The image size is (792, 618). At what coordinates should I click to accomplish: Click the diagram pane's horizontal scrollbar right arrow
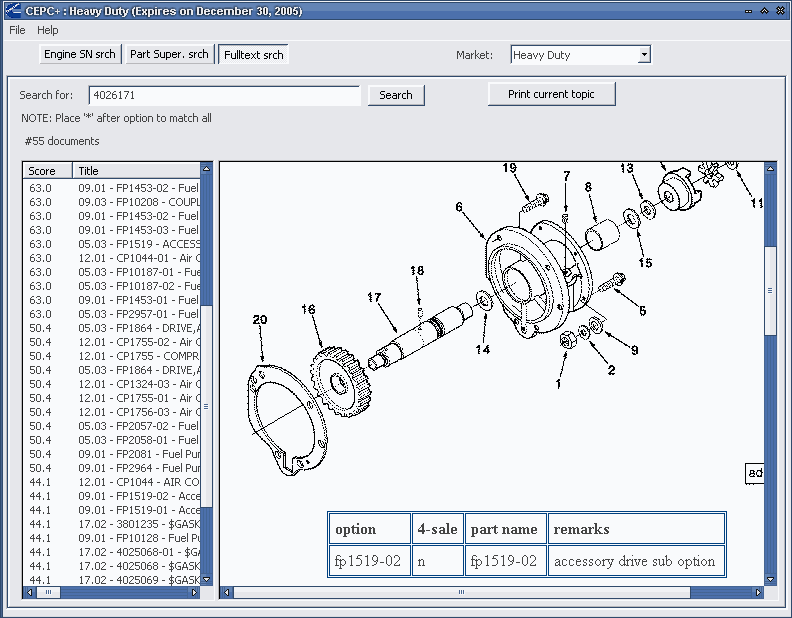[x=756, y=593]
